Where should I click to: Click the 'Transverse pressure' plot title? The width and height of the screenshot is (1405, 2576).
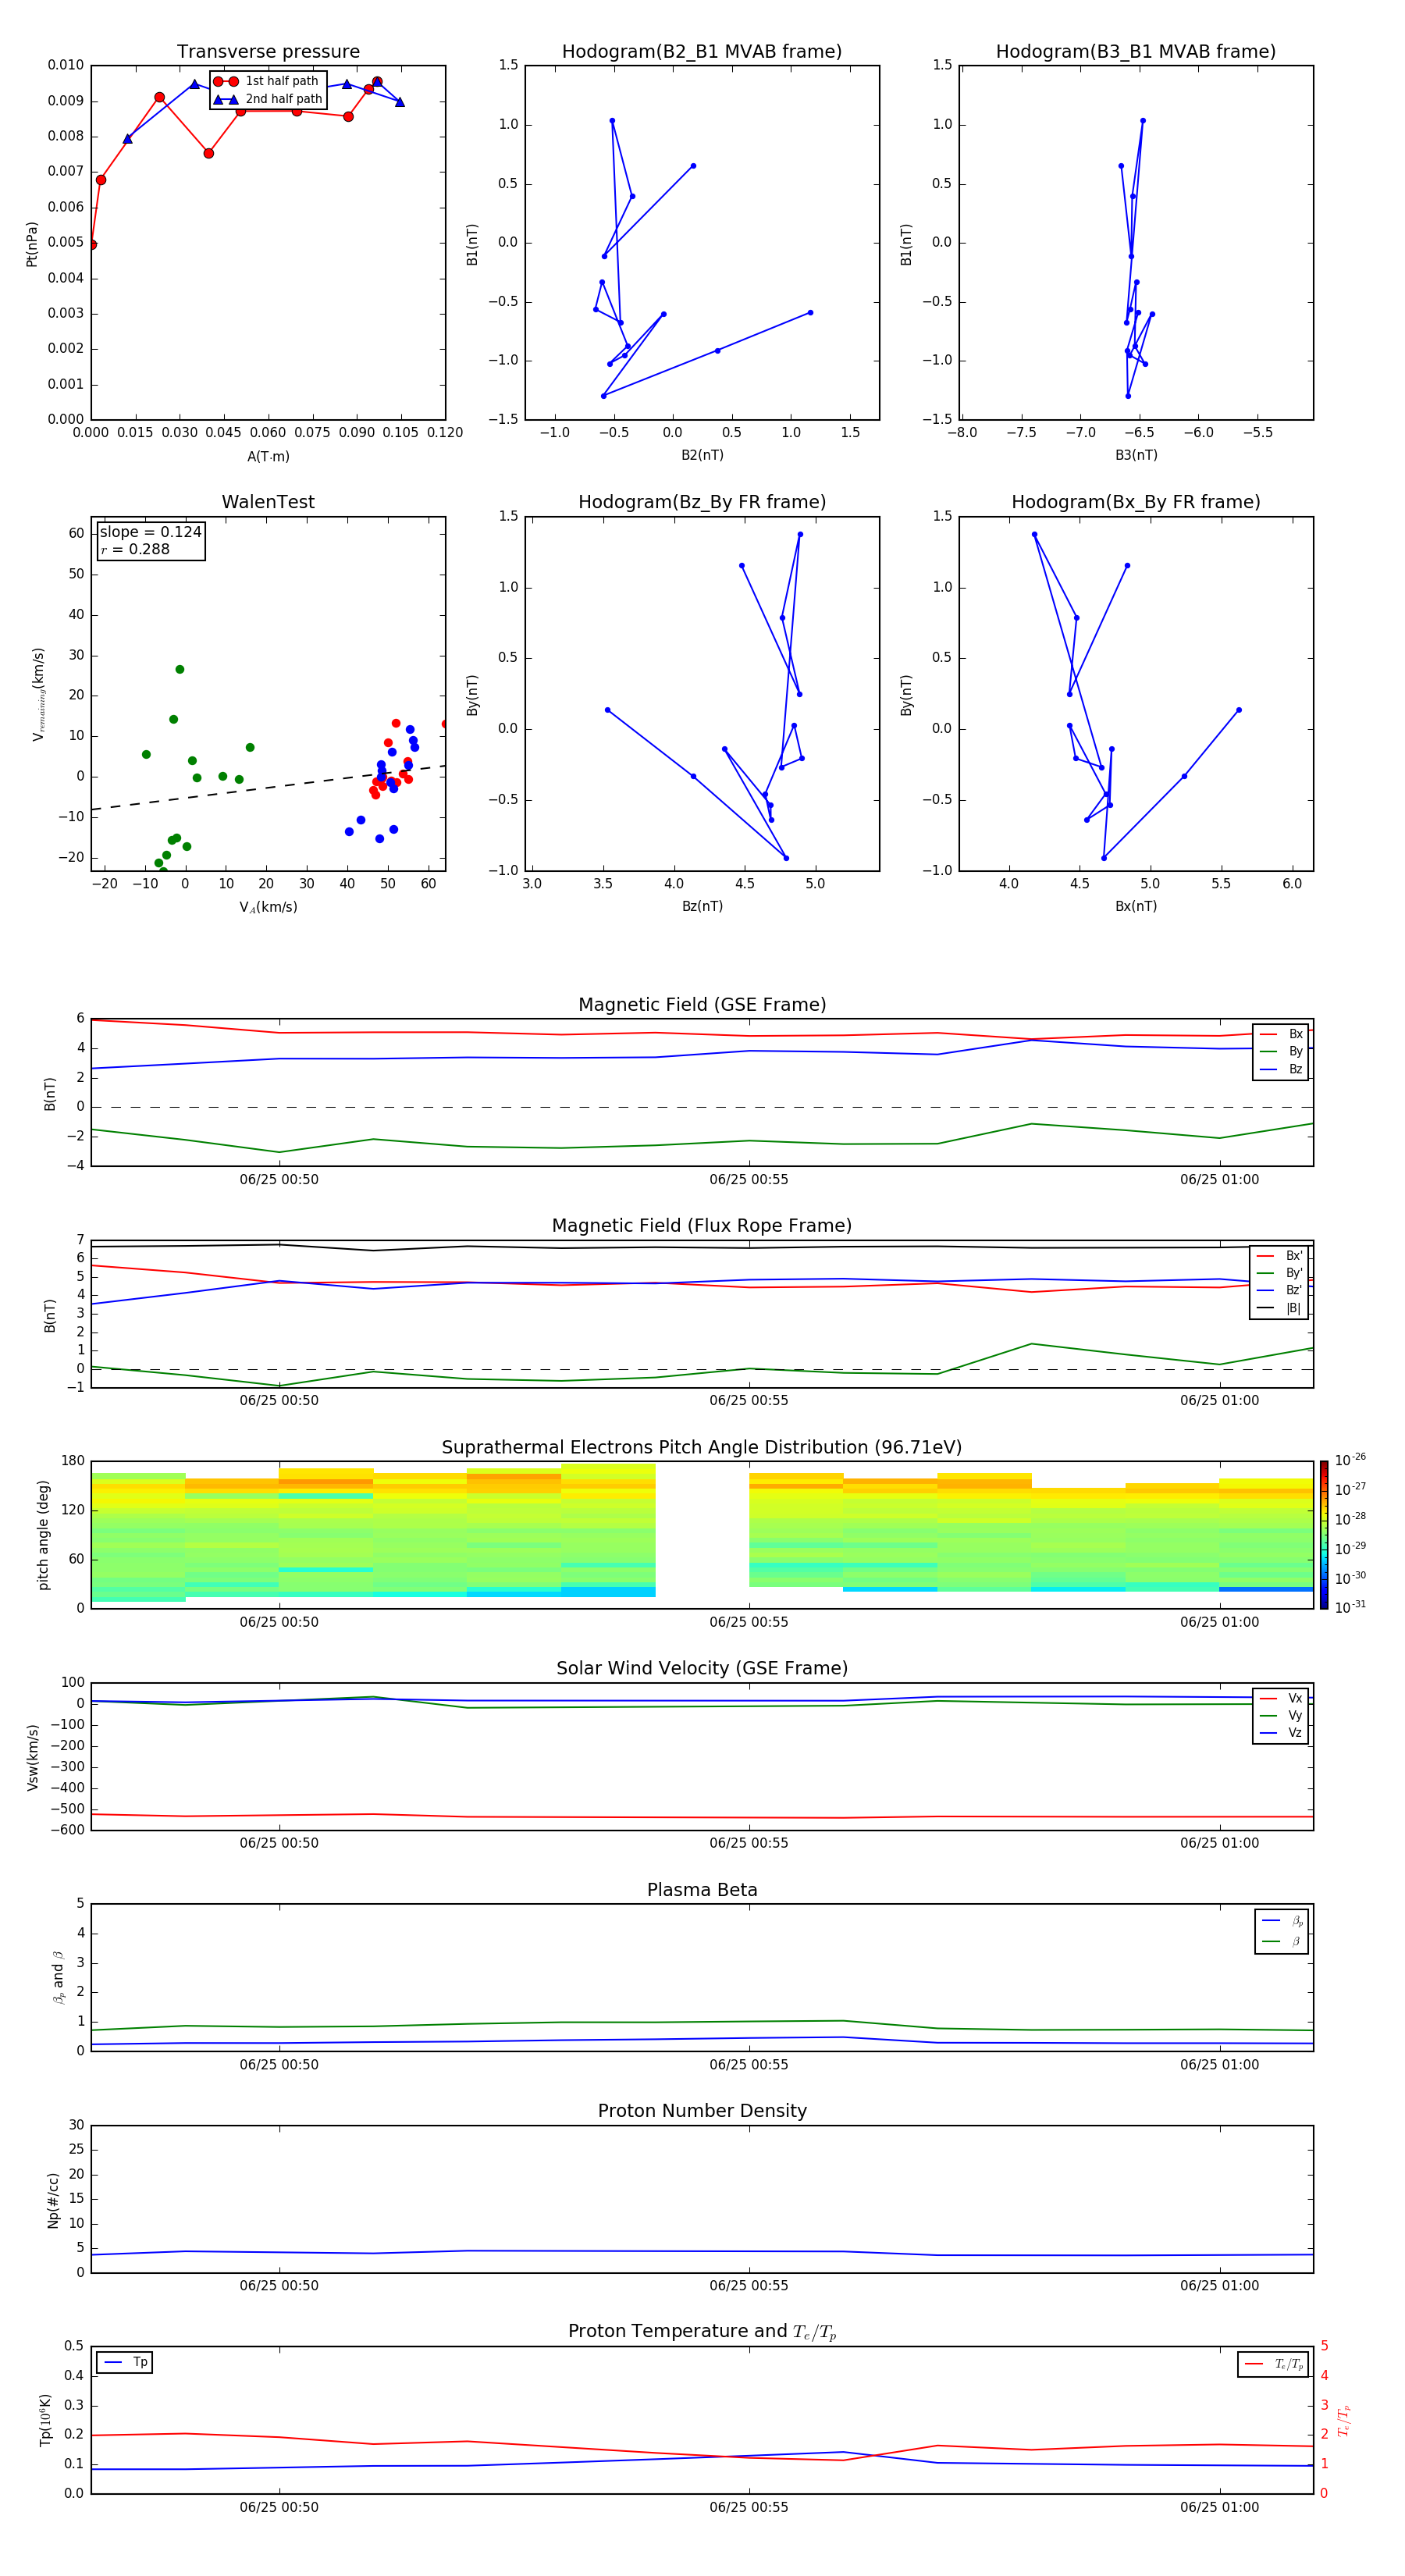pyautogui.click(x=268, y=52)
